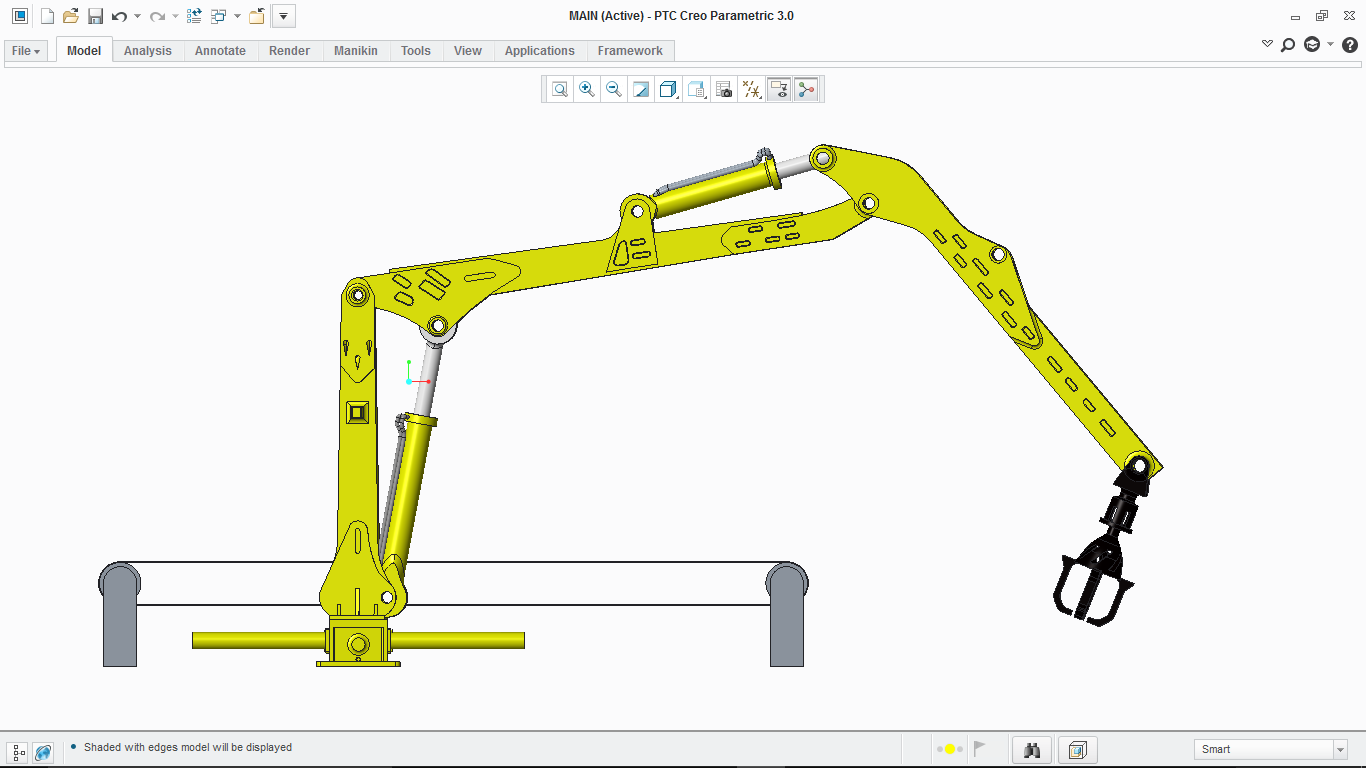Click the Repaint screen icon
The image size is (1366, 768).
click(641, 90)
